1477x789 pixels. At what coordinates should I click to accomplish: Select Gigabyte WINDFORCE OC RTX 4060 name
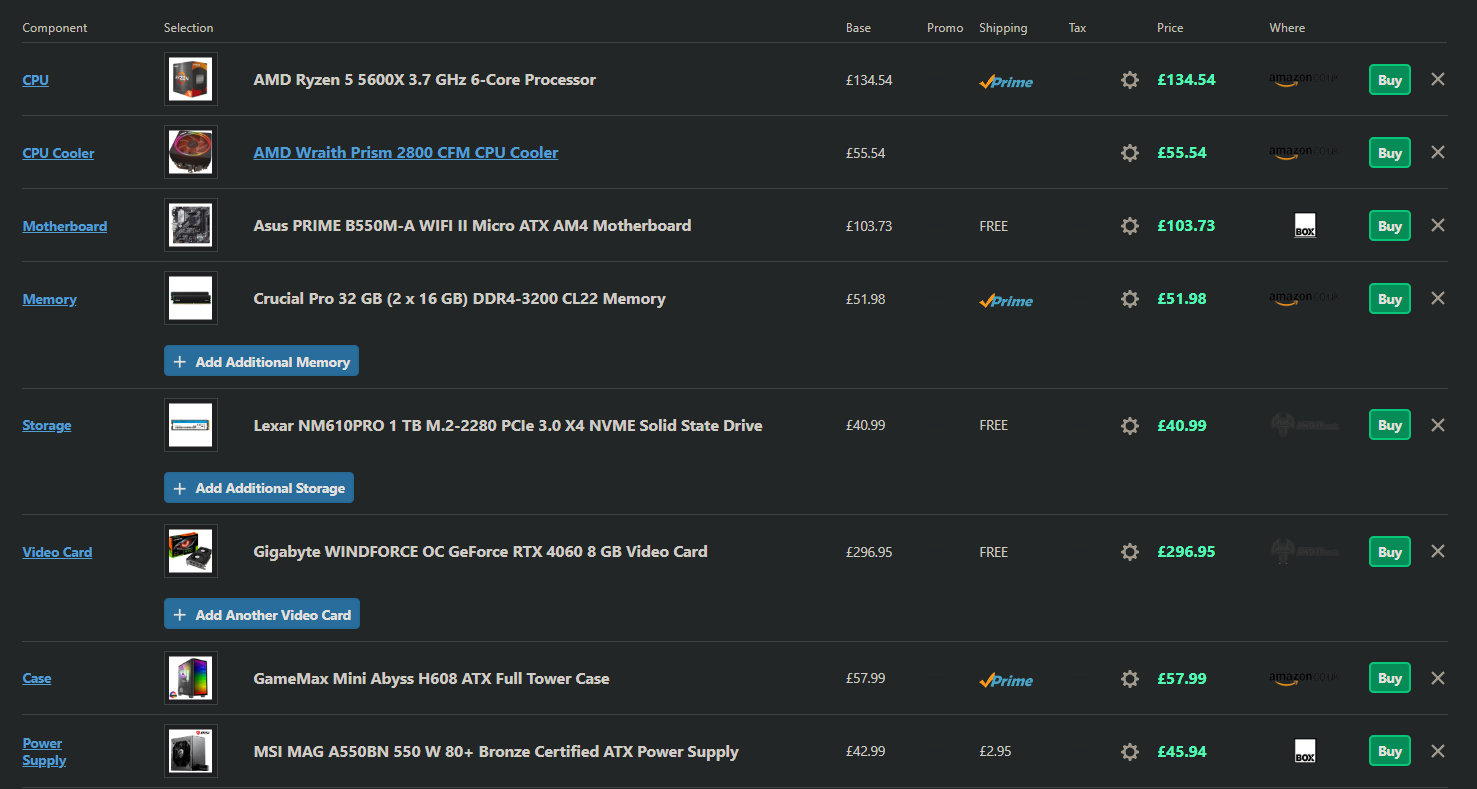pos(480,551)
